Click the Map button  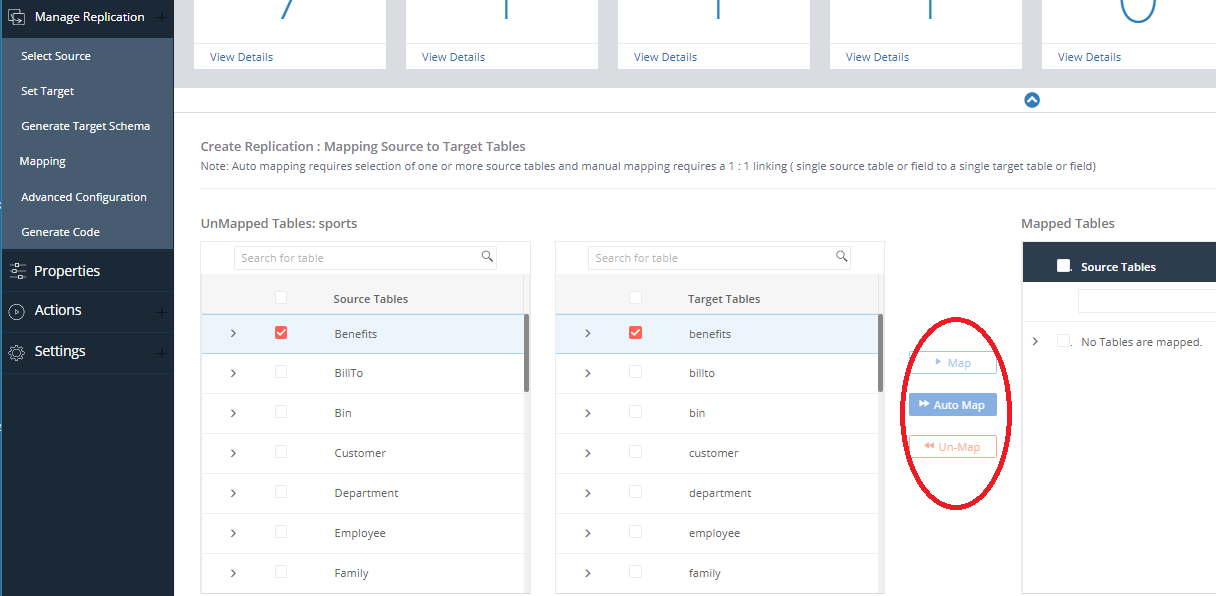coord(953,363)
